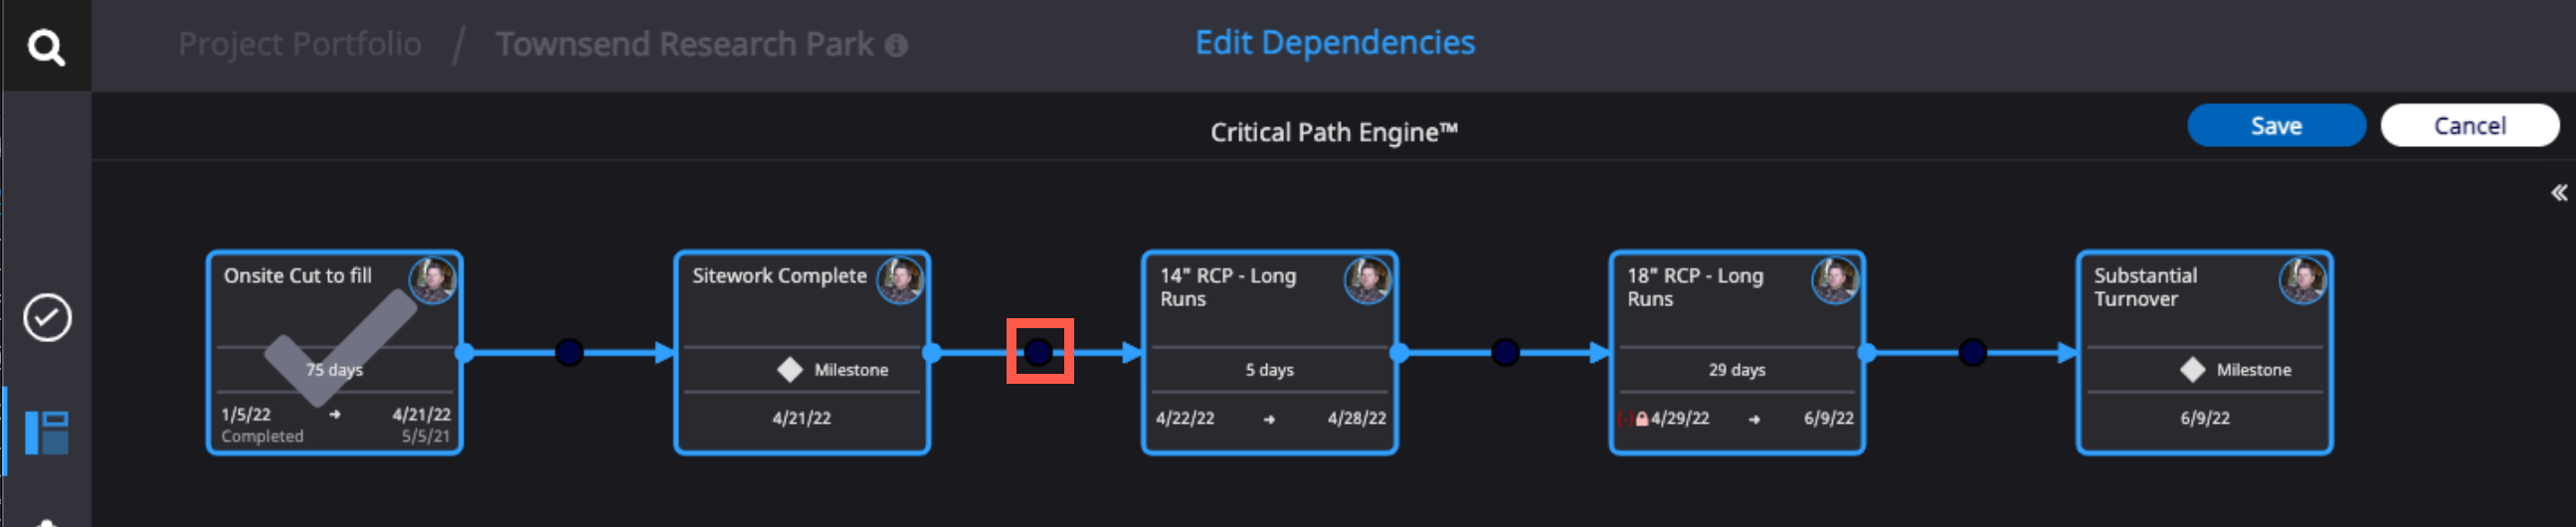Image resolution: width=2576 pixels, height=527 pixels.
Task: Select the 18" RCP - Long Runs card
Action: click(x=1736, y=353)
